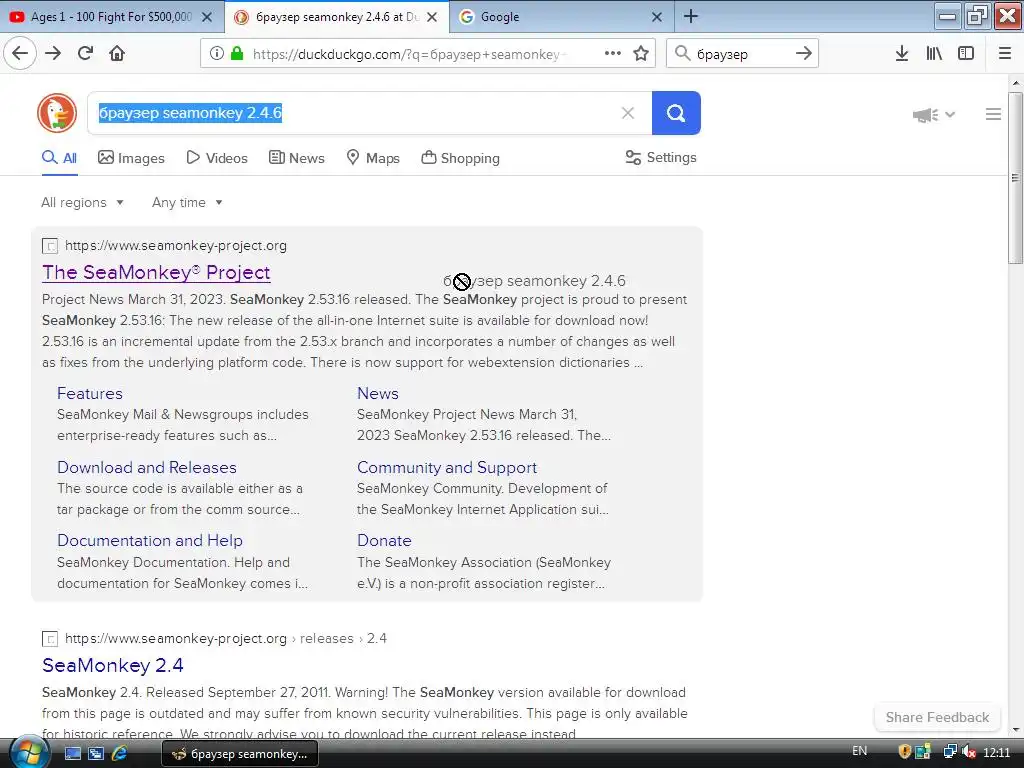Click the DuckDuckGo logo
This screenshot has width=1024, height=768.
[57, 113]
